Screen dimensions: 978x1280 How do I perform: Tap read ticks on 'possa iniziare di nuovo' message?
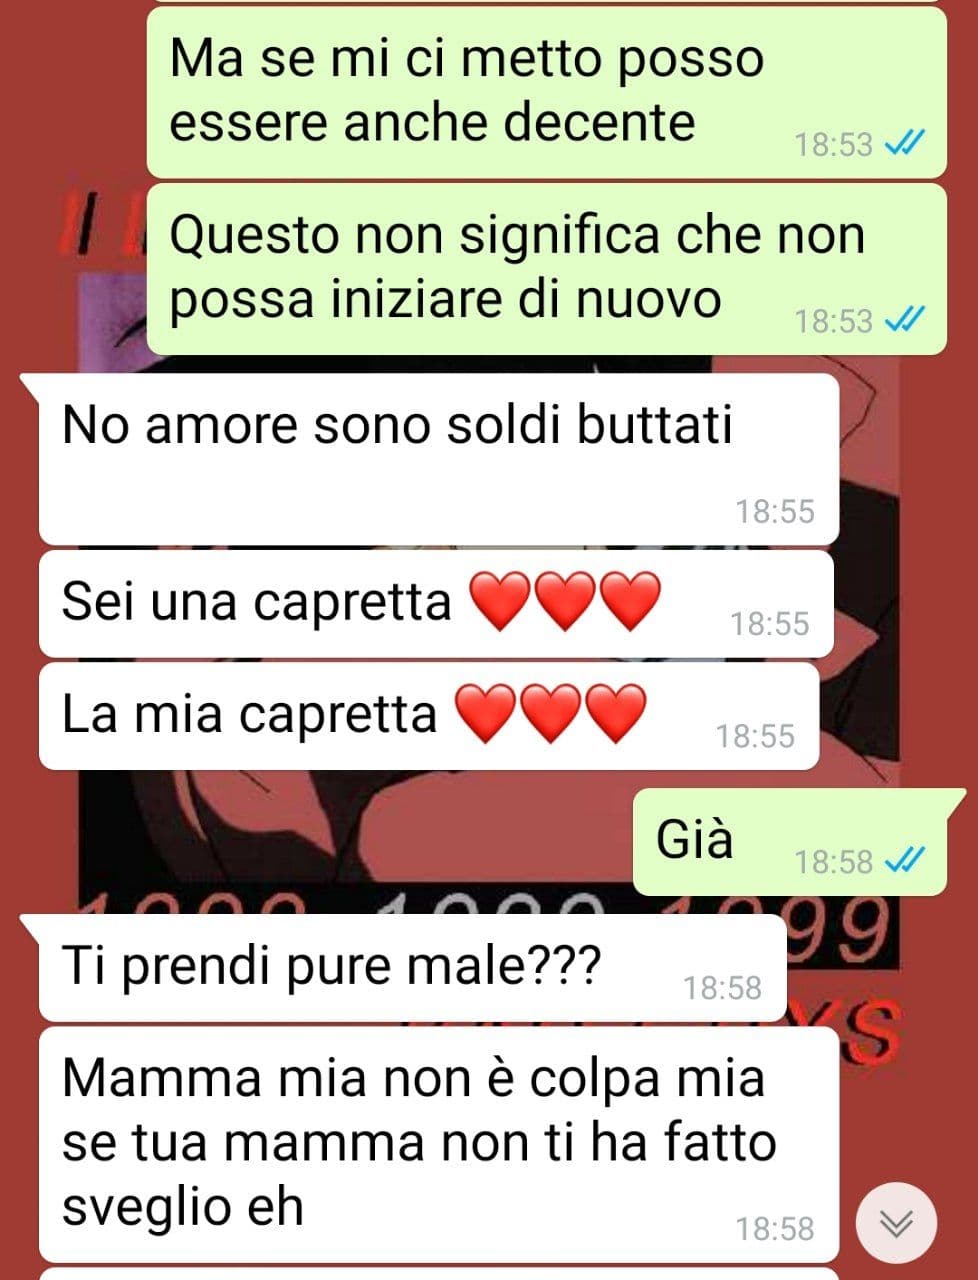point(906,320)
